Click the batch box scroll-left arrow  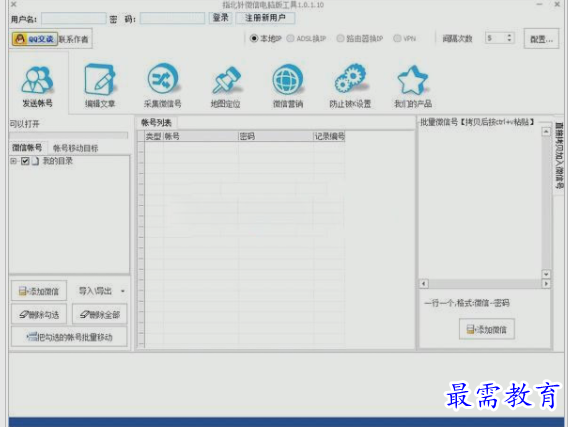424,284
